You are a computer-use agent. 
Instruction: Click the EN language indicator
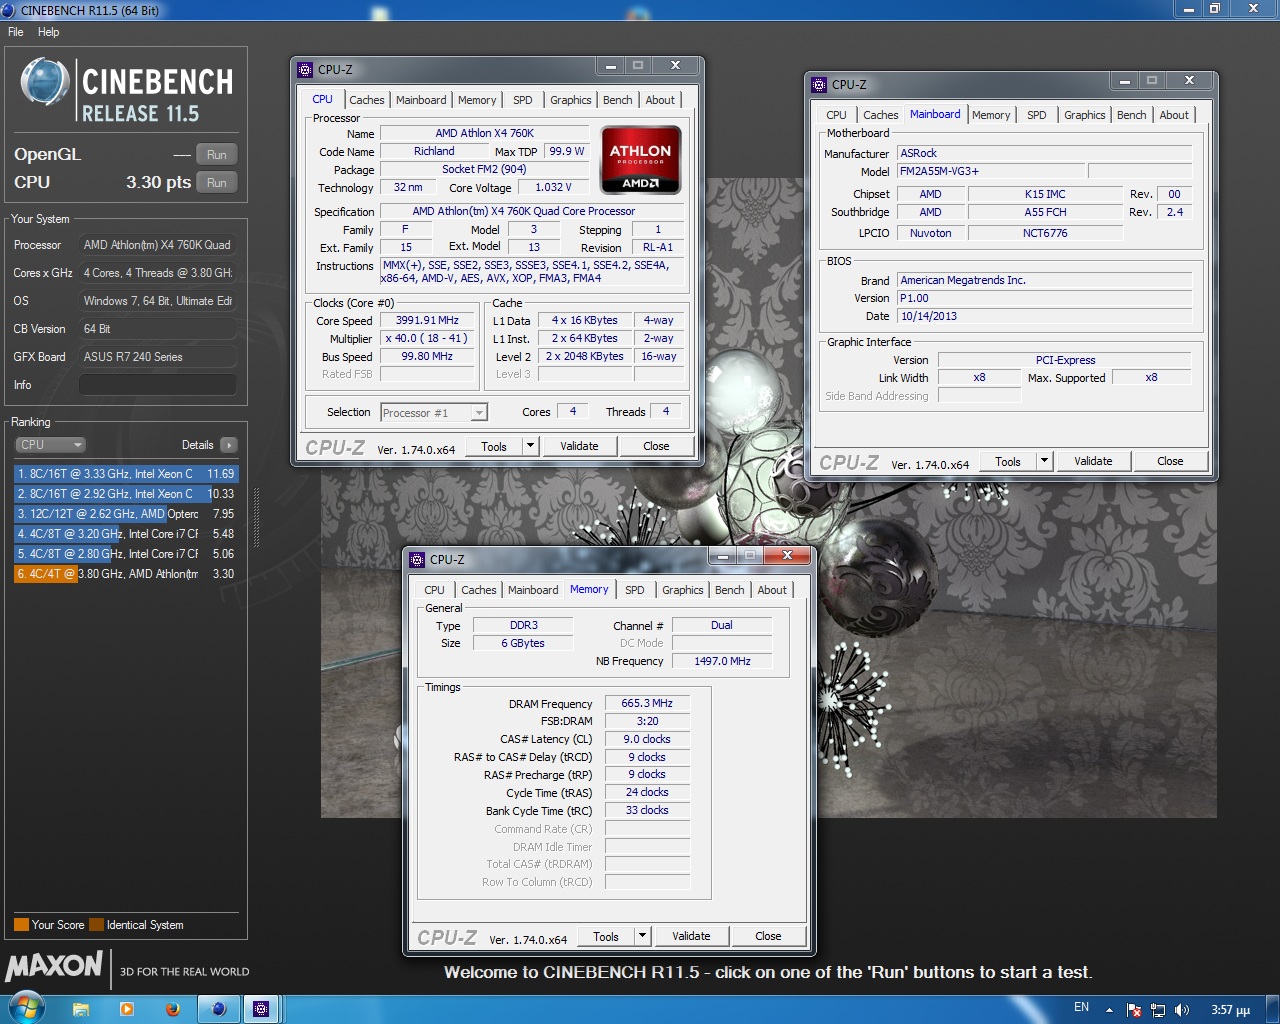tap(1081, 1008)
